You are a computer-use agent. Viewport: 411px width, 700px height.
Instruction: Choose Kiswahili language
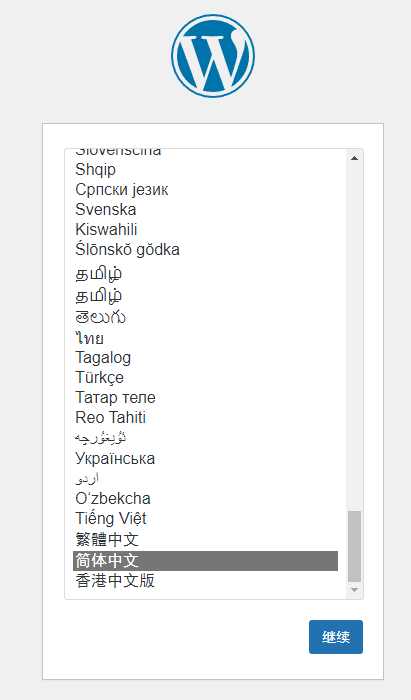[205, 229]
